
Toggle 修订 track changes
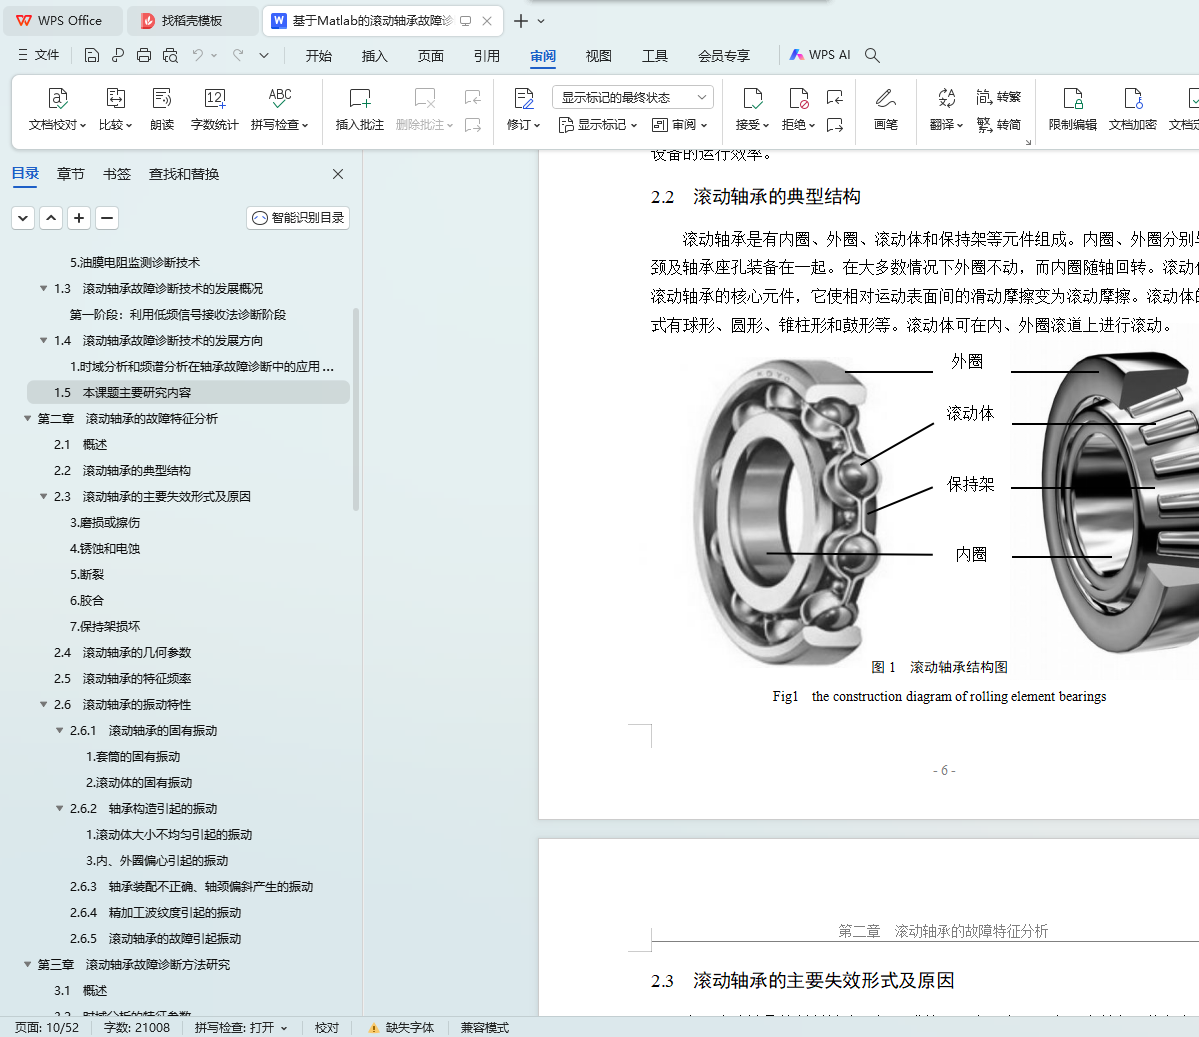523,109
